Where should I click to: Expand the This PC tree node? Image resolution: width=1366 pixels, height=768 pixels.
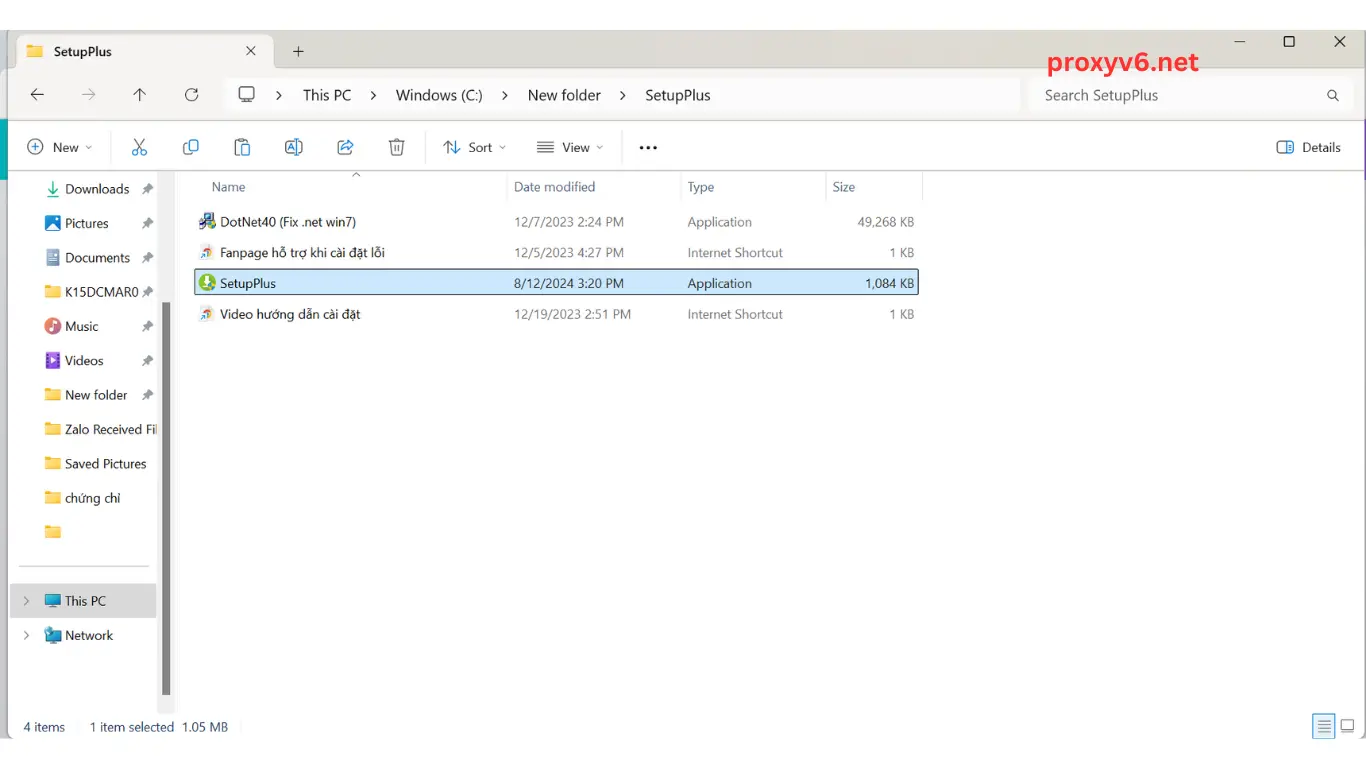click(26, 601)
